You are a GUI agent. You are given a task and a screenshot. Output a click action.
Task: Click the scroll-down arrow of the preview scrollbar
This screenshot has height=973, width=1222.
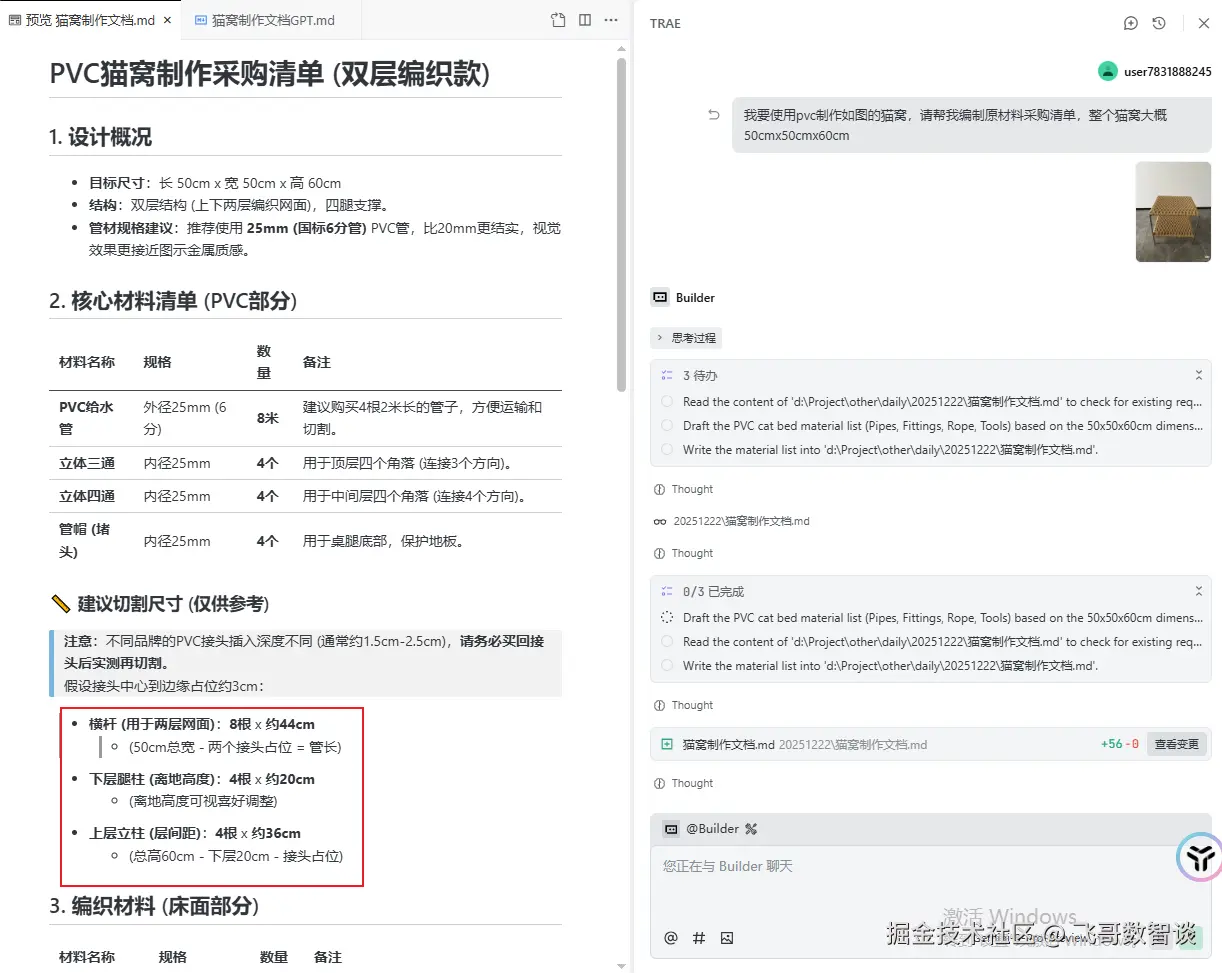click(x=621, y=966)
